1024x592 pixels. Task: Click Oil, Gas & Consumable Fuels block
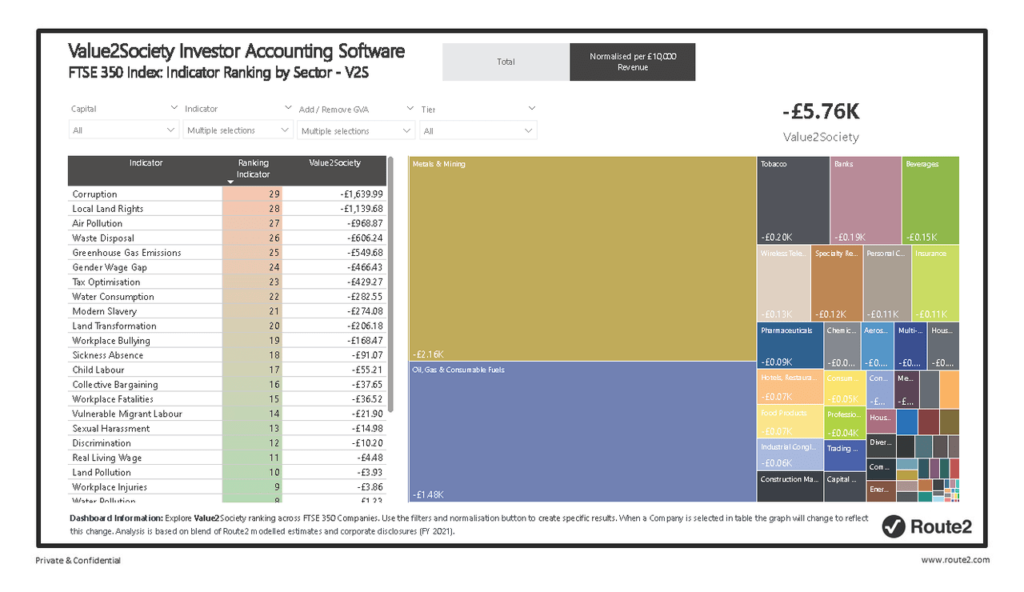583,432
